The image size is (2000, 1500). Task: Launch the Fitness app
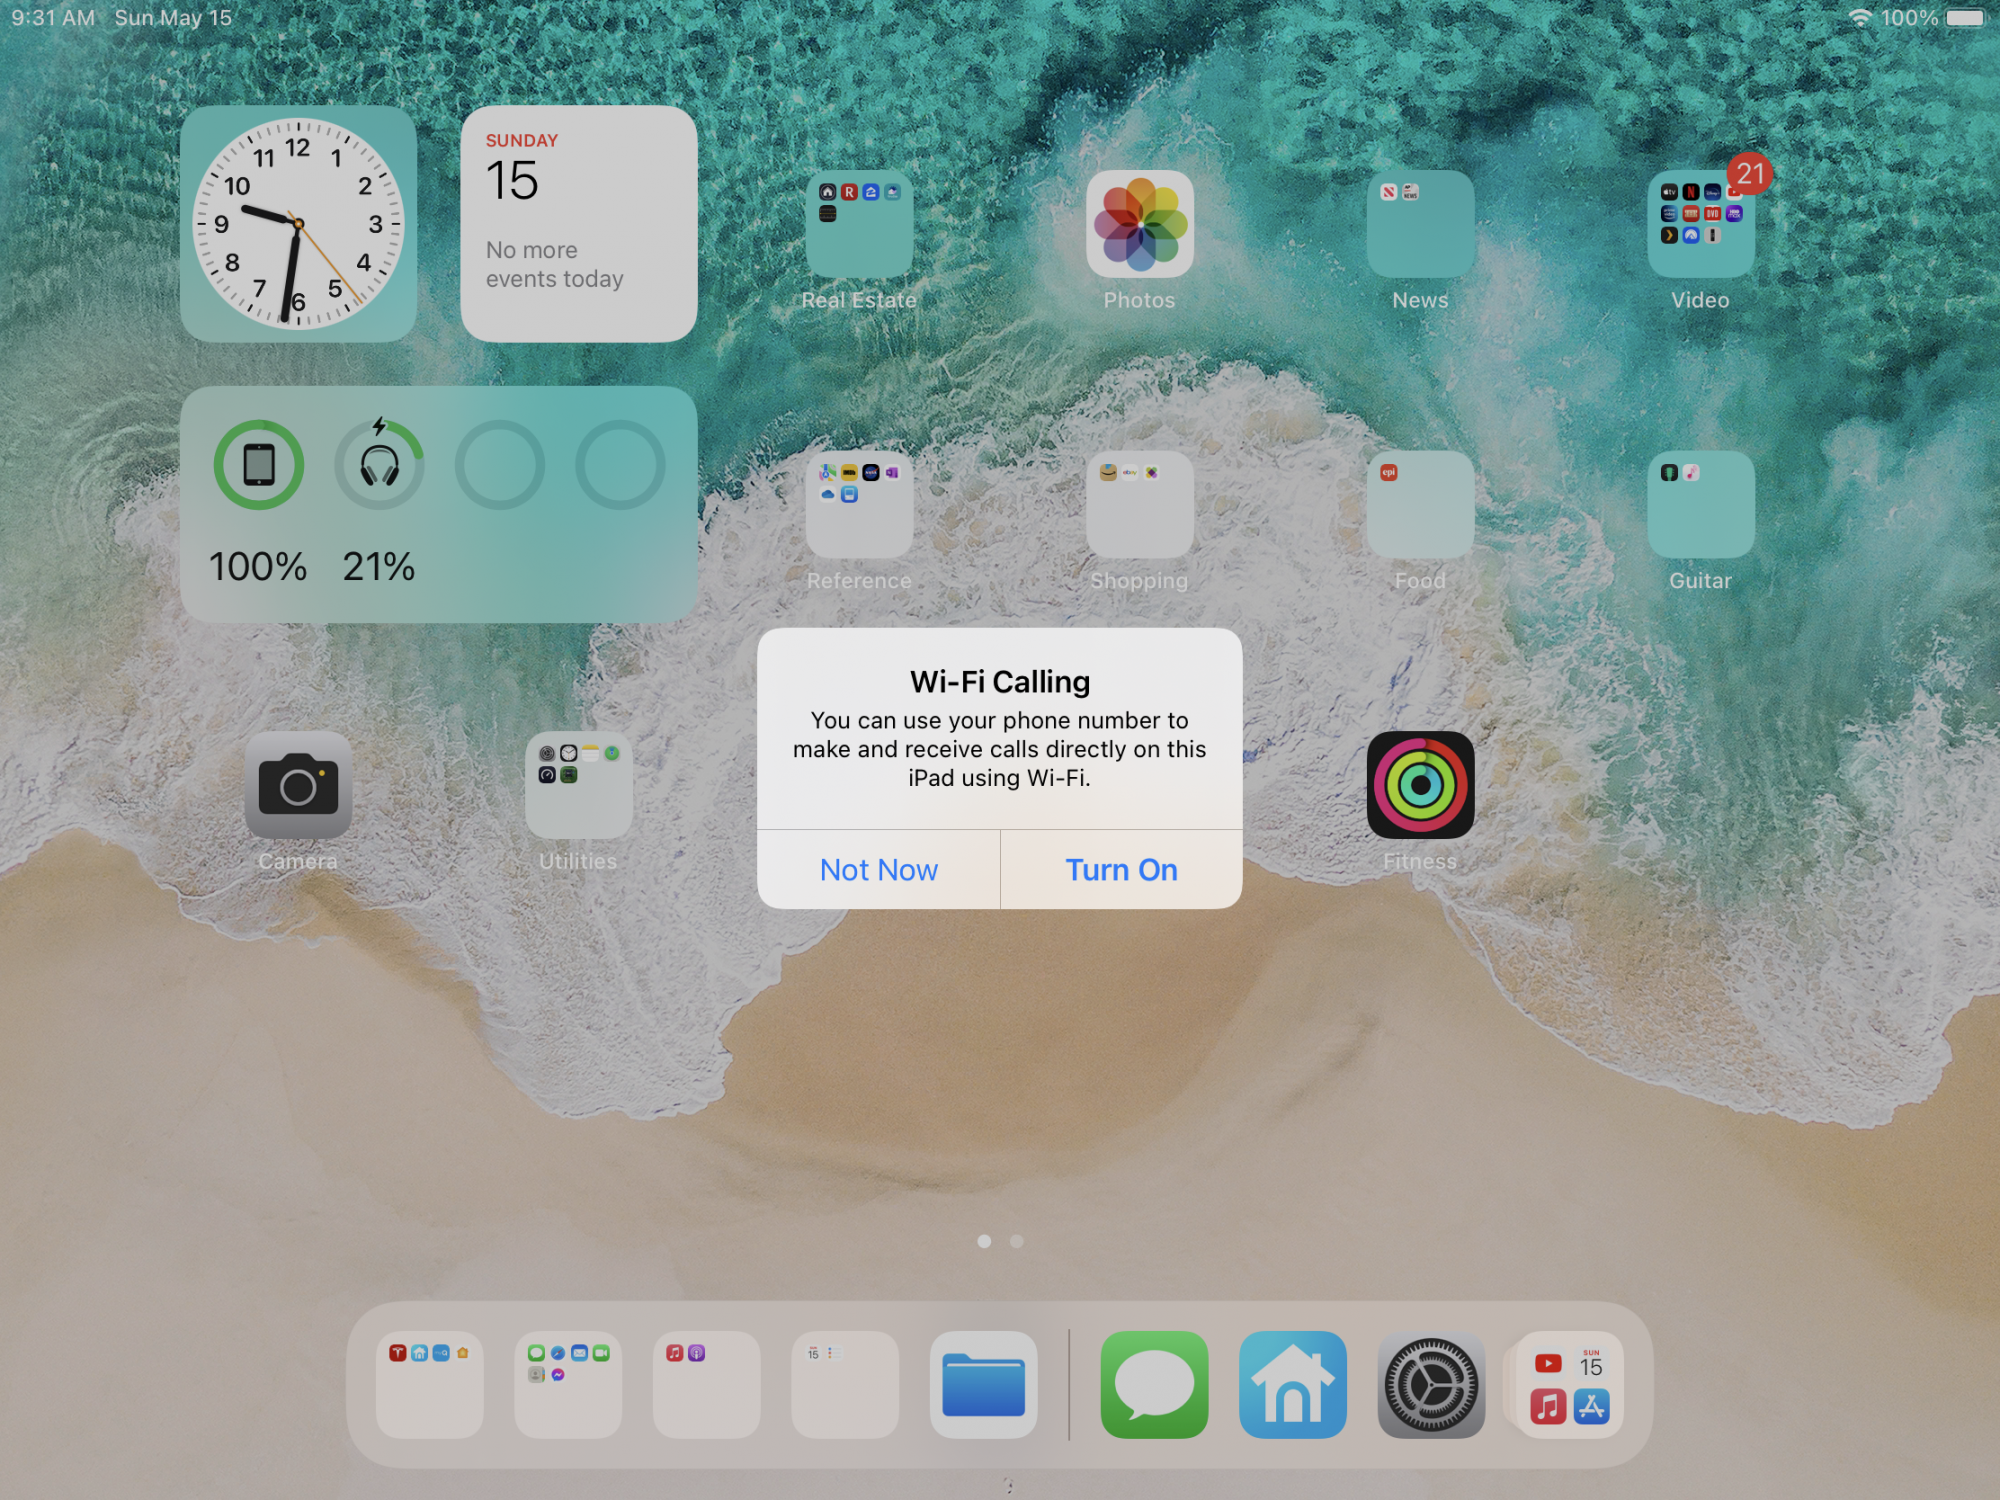pos(1419,785)
